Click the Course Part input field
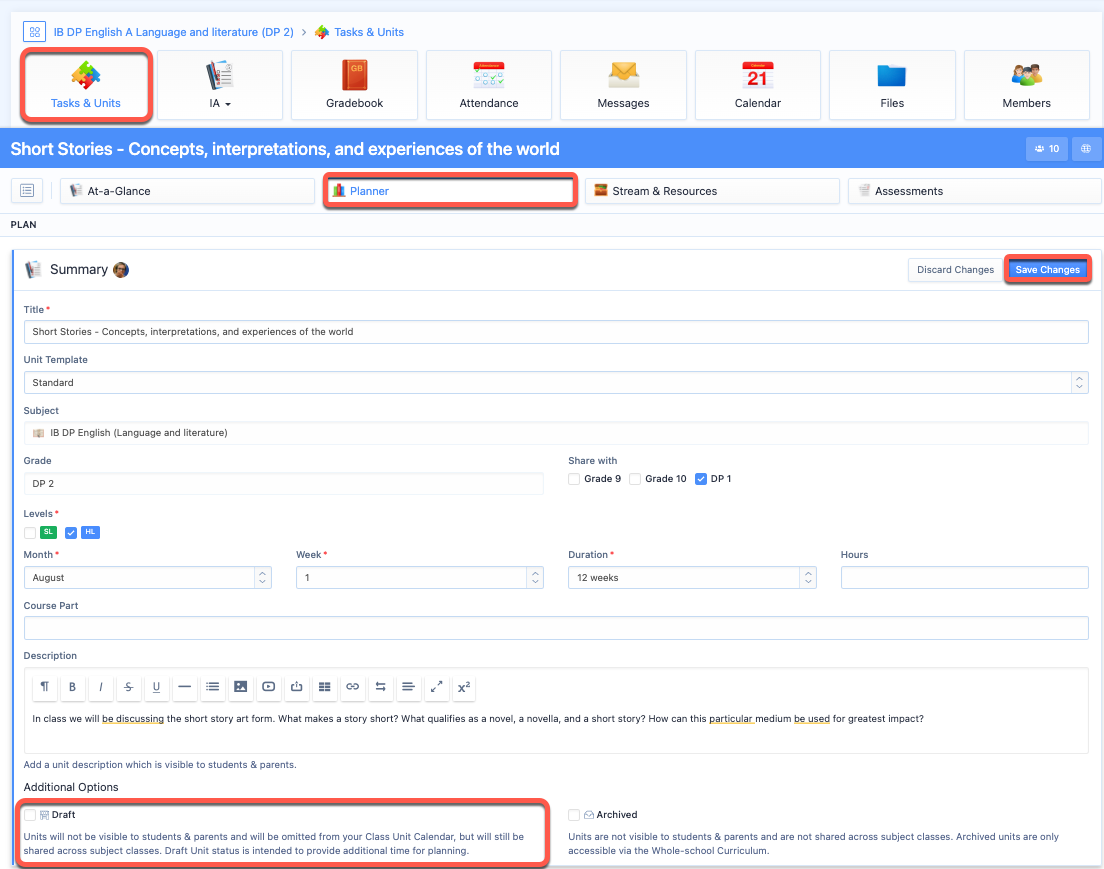This screenshot has width=1104, height=869. coord(556,628)
